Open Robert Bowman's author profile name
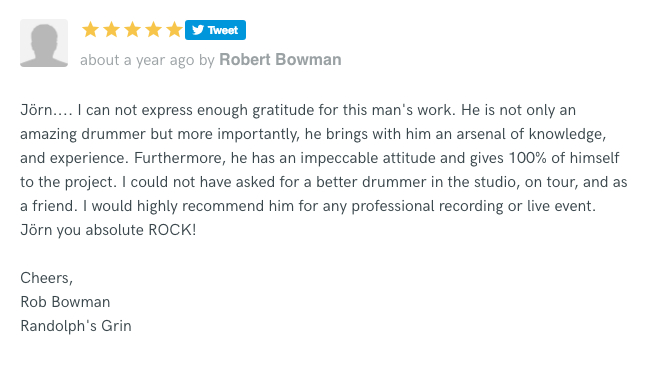Viewport: 654px width, 382px height. tap(280, 60)
